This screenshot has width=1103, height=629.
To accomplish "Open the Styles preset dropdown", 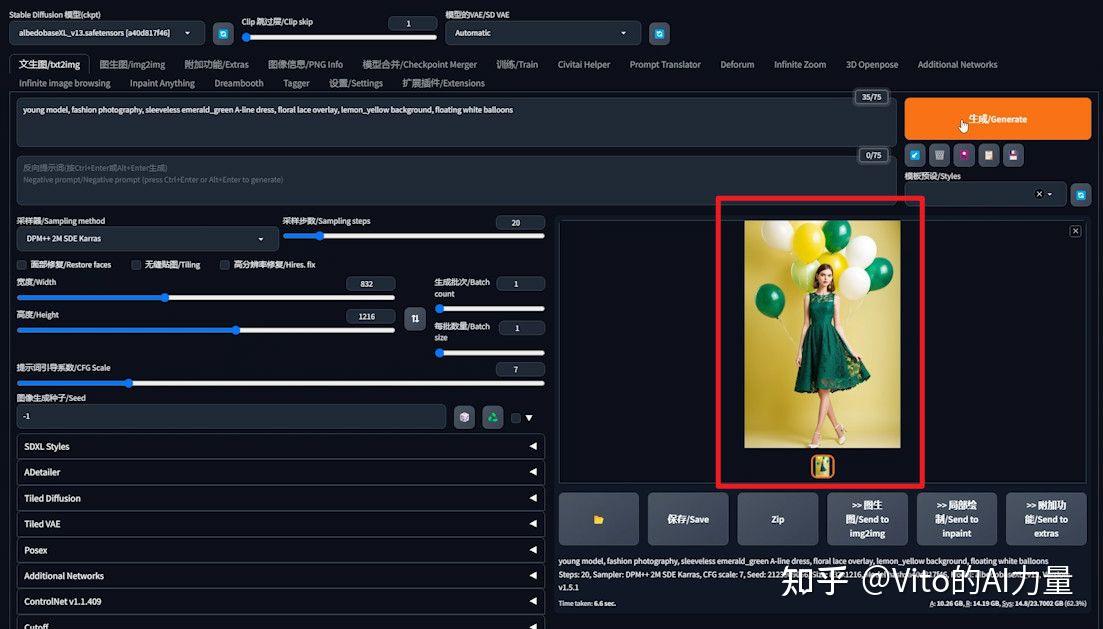I will [985, 194].
